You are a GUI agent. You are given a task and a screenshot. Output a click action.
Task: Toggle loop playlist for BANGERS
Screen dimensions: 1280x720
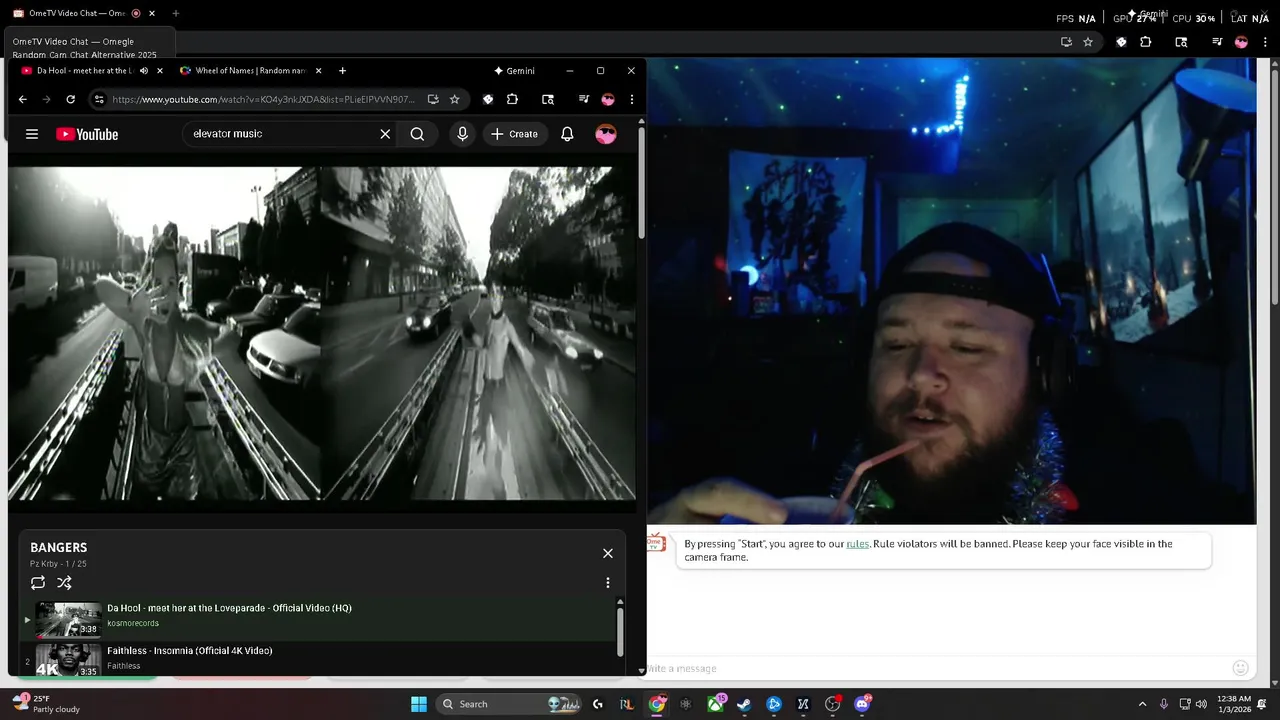click(38, 583)
